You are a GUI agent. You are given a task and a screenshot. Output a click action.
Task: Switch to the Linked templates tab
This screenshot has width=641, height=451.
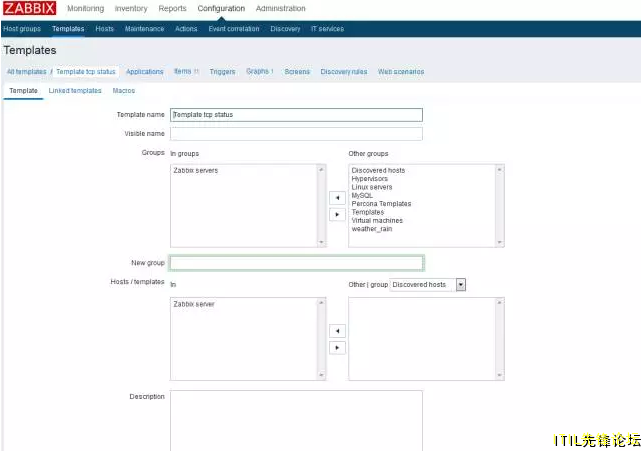(75, 90)
